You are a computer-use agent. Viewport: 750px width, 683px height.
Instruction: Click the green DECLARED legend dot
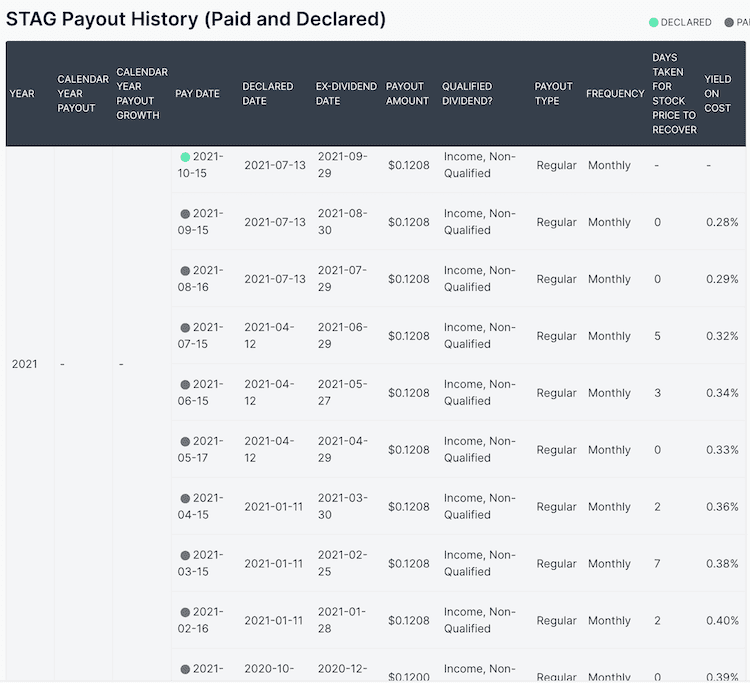point(653,22)
